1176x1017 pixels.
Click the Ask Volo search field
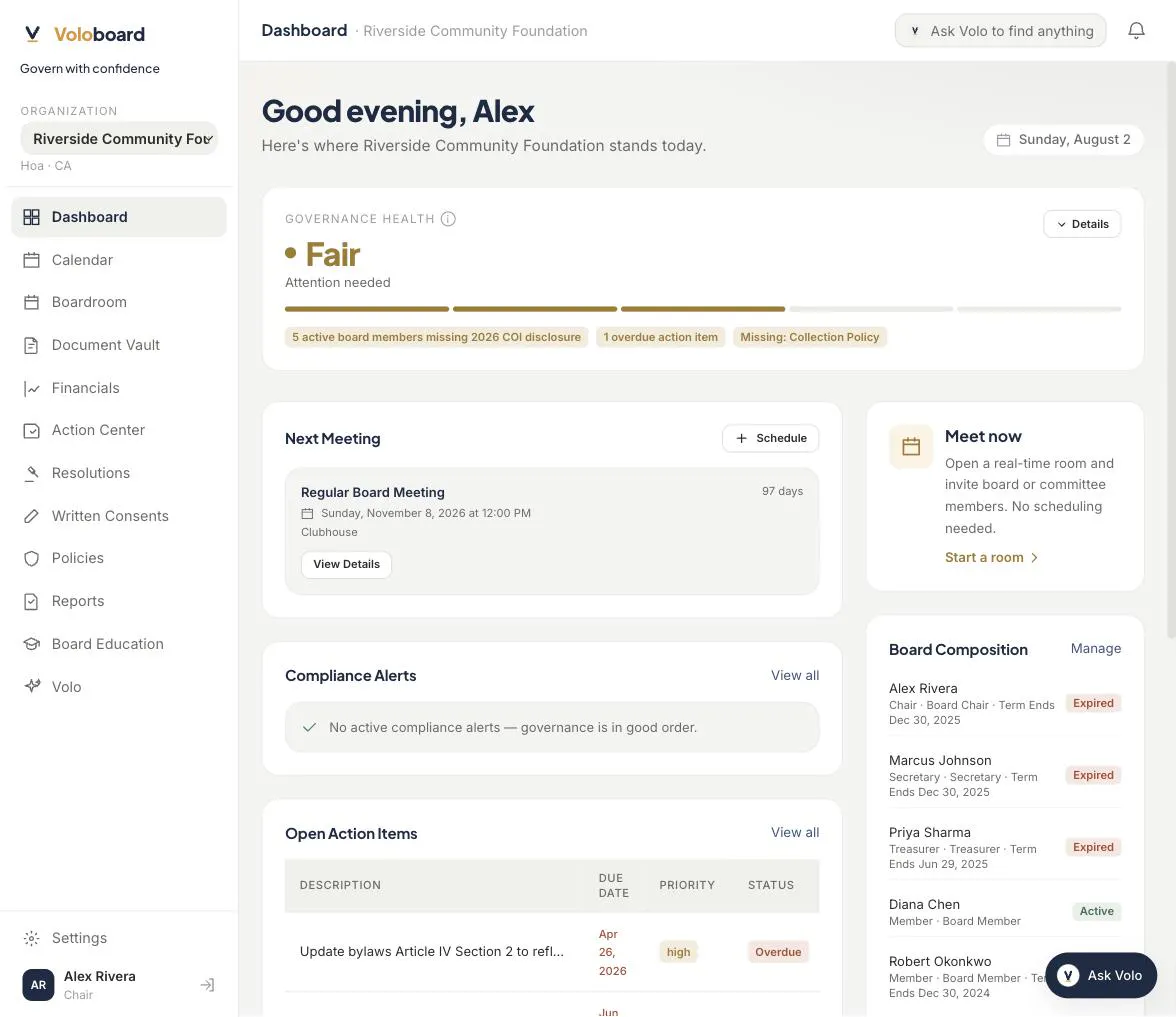[x=1000, y=31]
